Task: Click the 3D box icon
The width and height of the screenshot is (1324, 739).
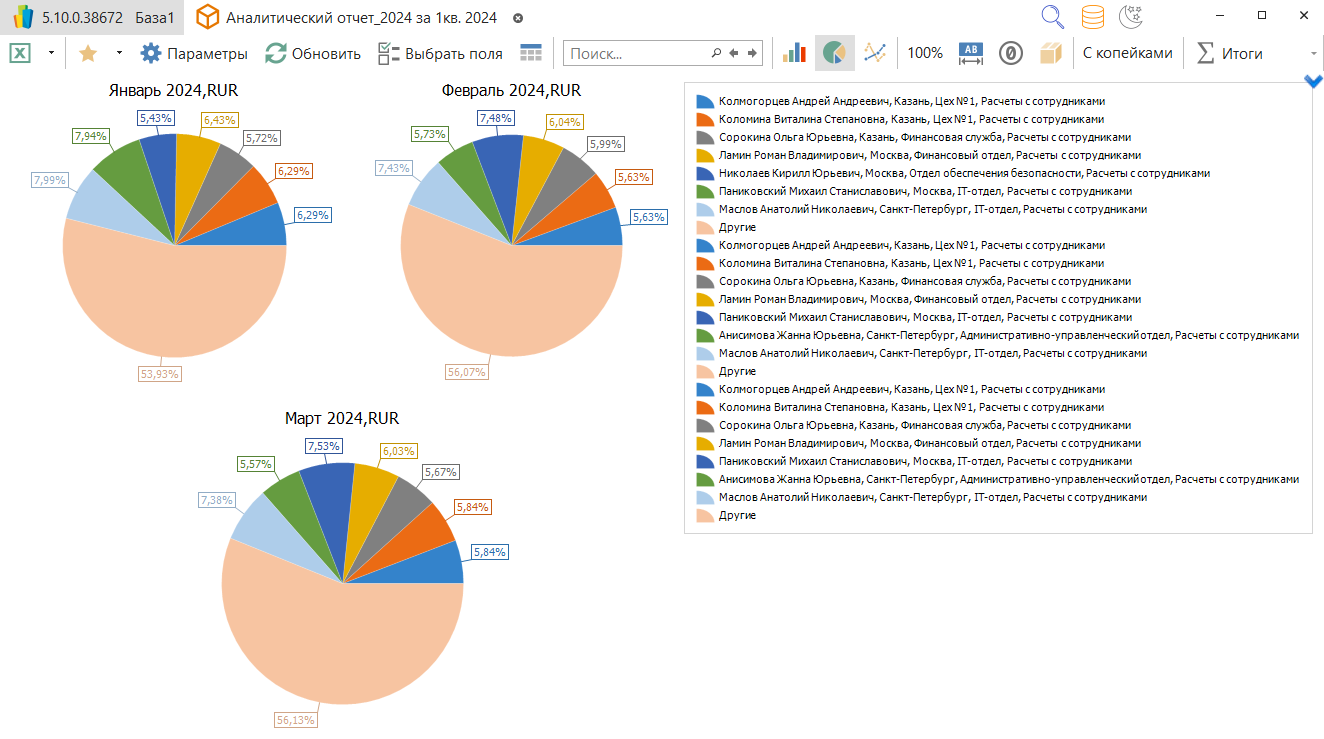Action: (x=1050, y=53)
